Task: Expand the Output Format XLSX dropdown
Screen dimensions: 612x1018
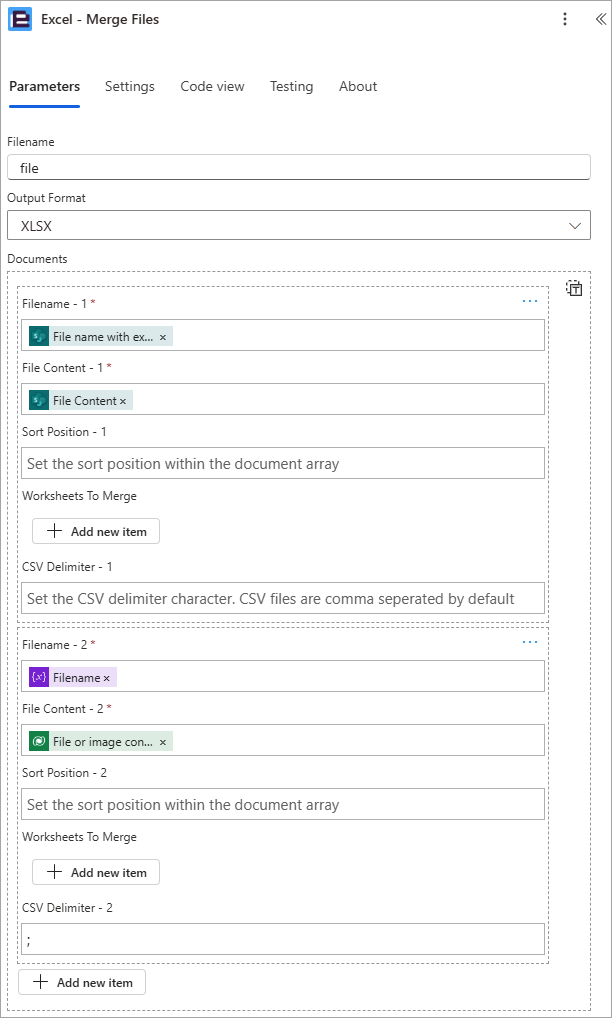Action: tap(299, 225)
